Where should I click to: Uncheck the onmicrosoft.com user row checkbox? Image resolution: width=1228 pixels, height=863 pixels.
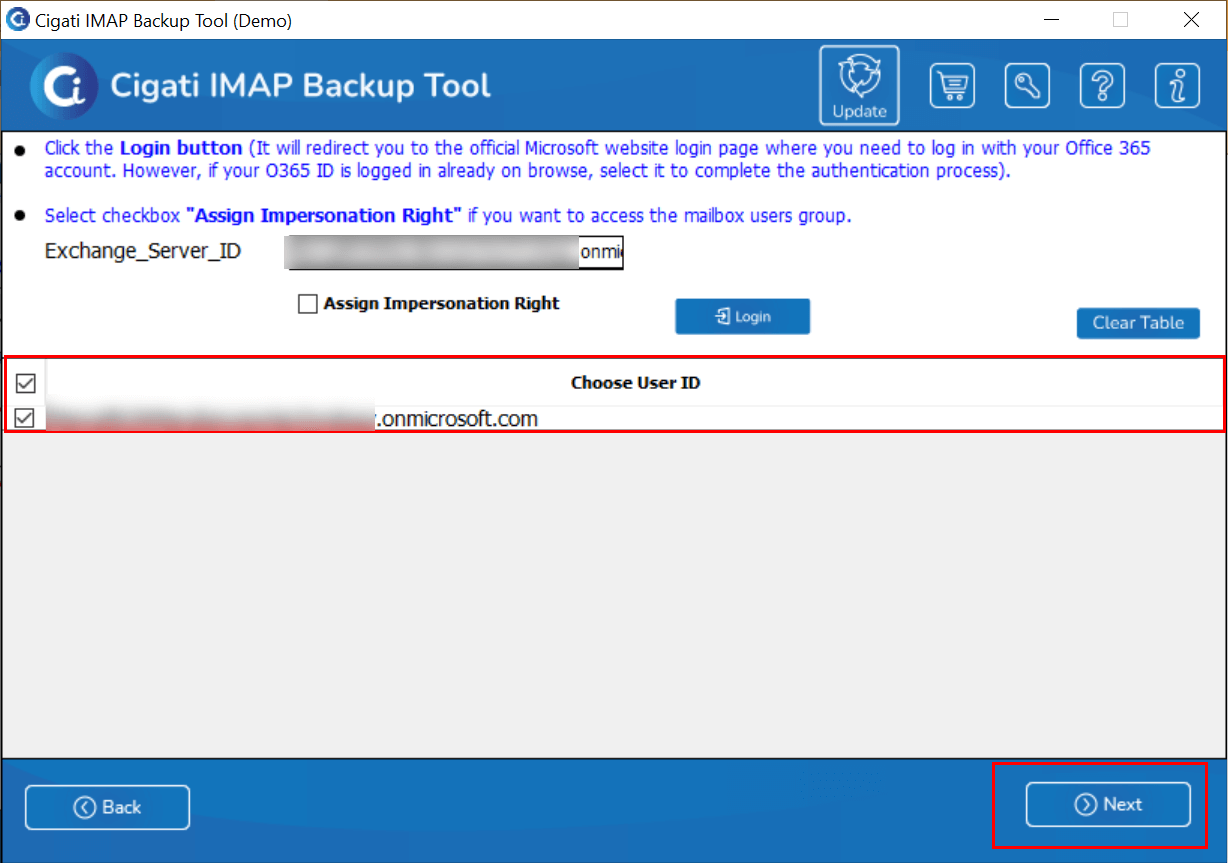(25, 418)
